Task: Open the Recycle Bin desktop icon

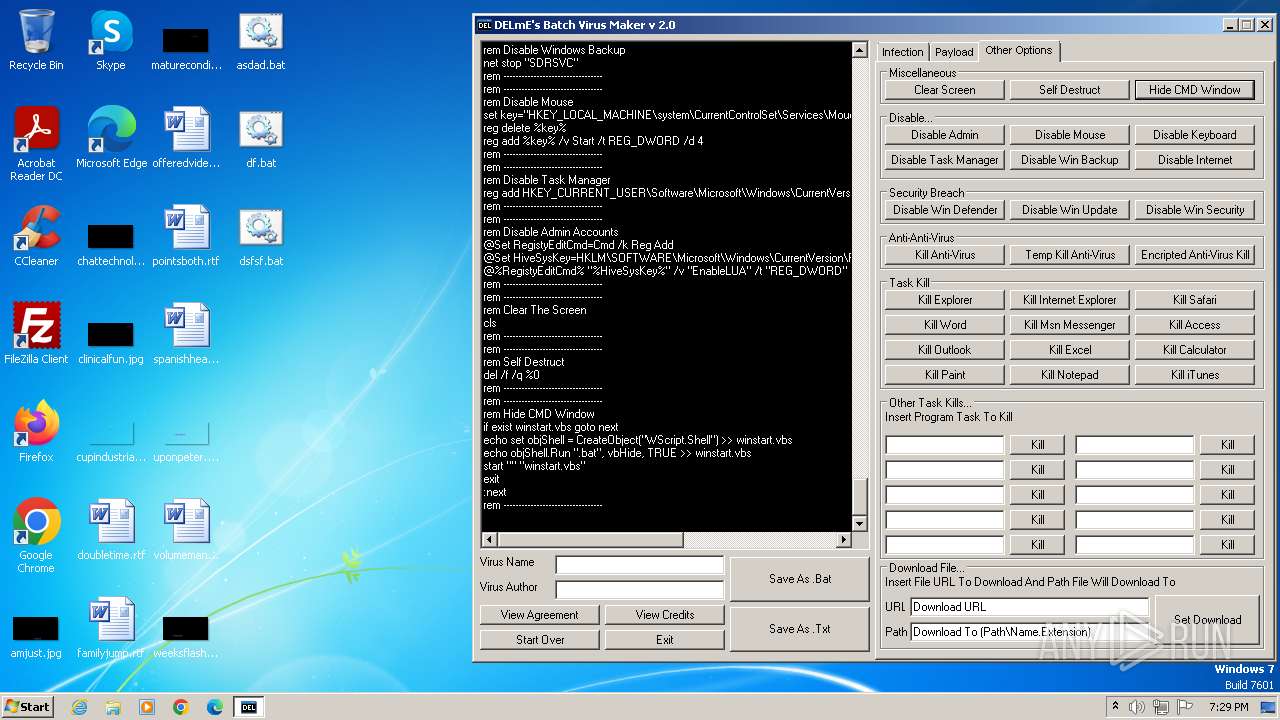Action: pos(36,40)
